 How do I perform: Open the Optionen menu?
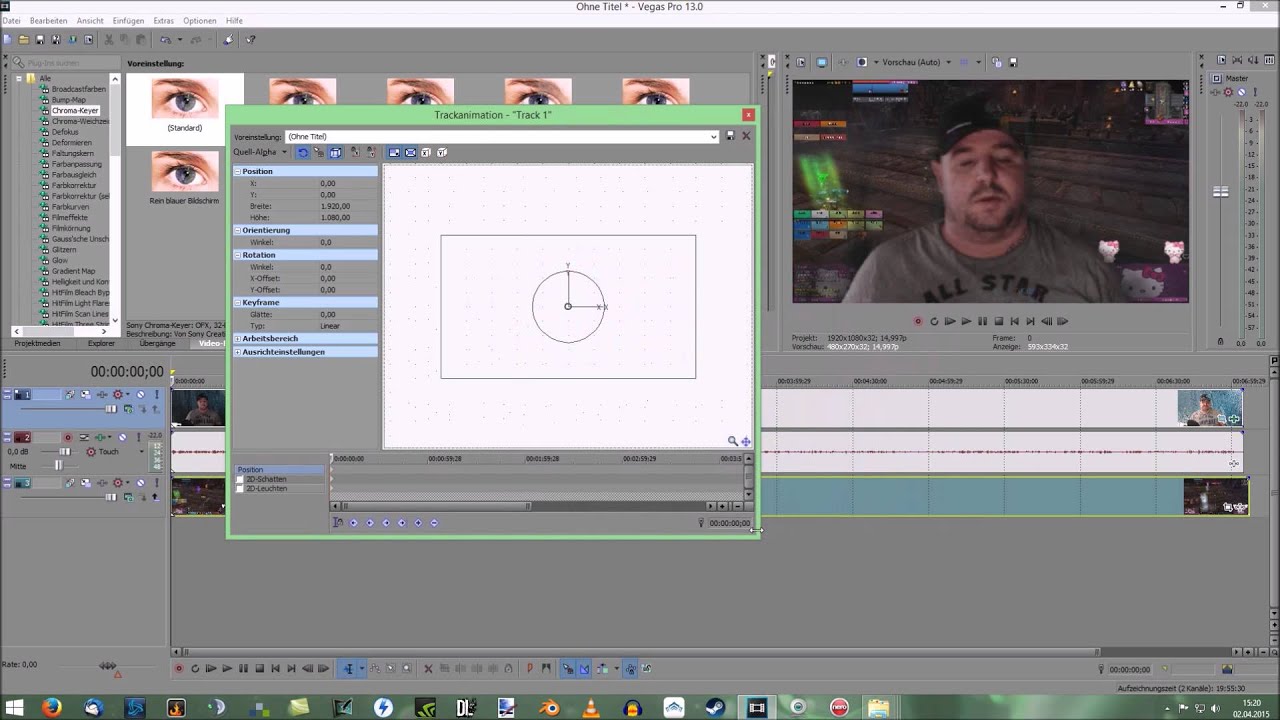[200, 21]
